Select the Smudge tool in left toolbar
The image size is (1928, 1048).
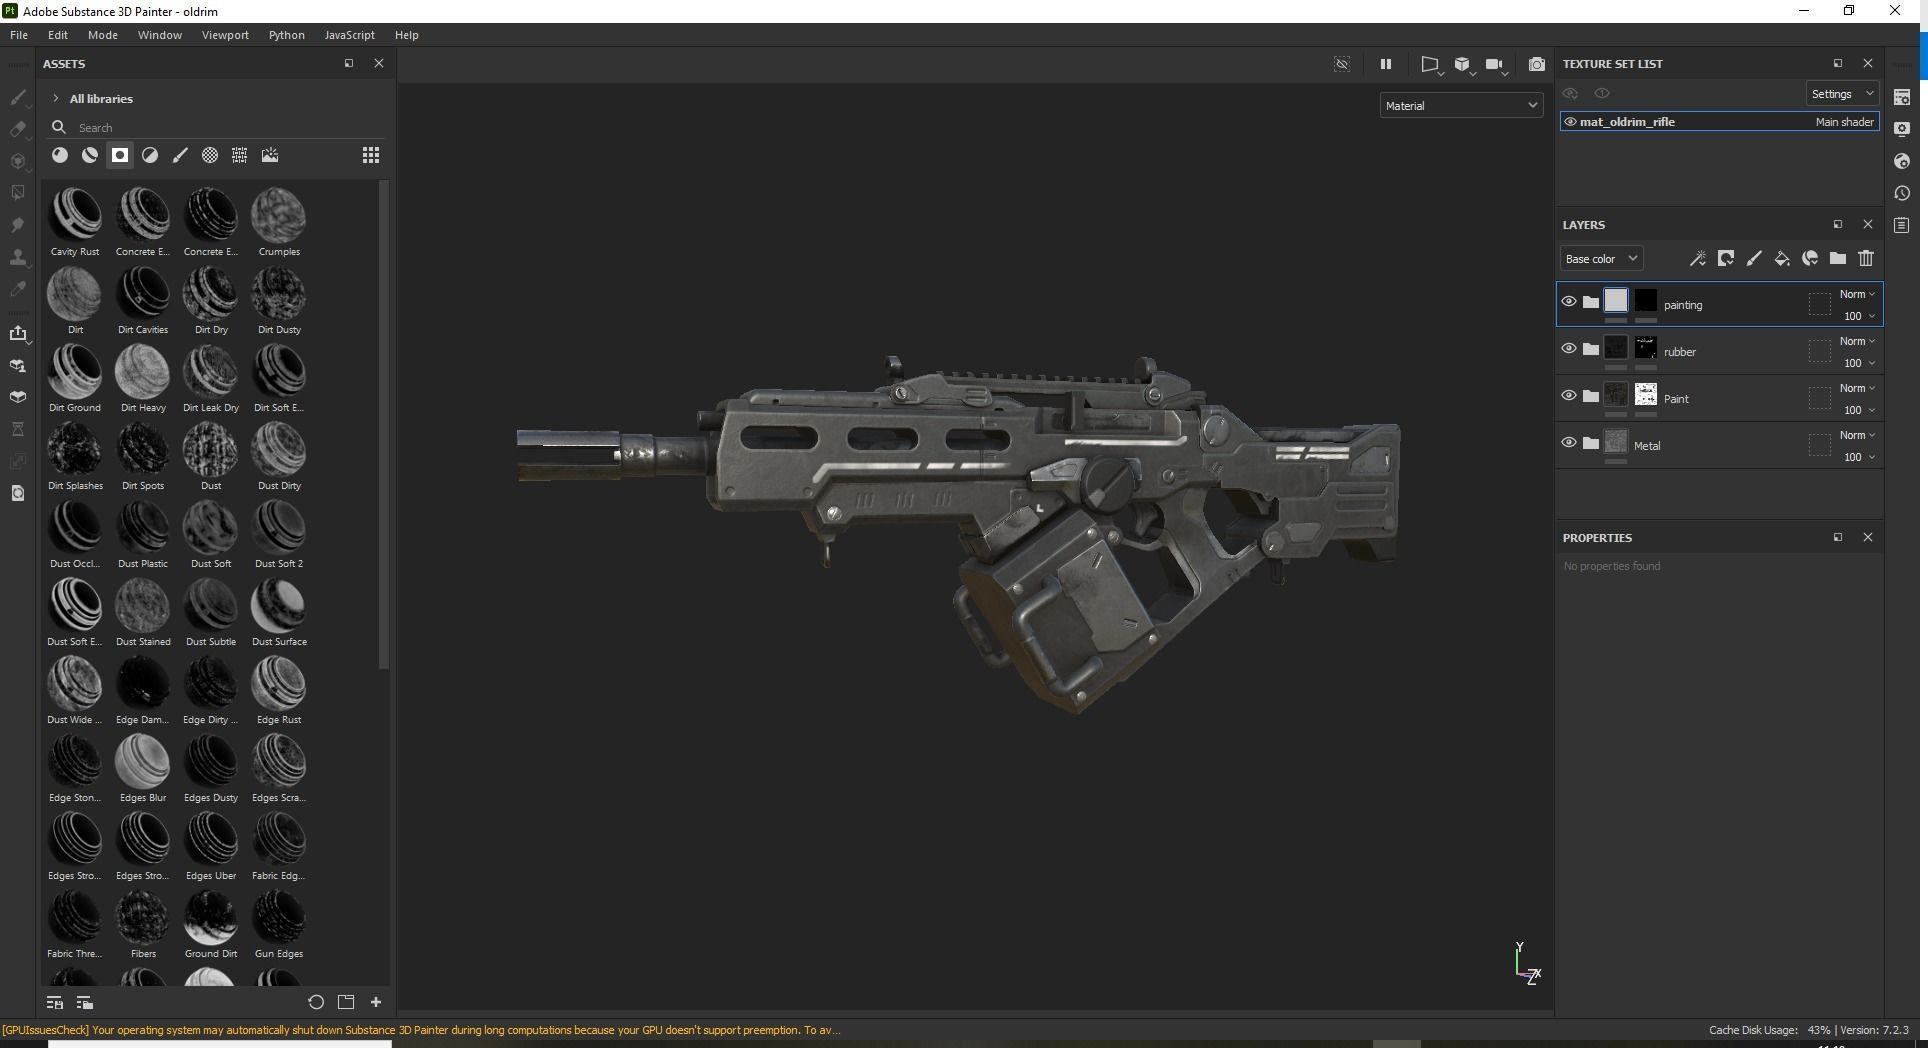pos(17,225)
